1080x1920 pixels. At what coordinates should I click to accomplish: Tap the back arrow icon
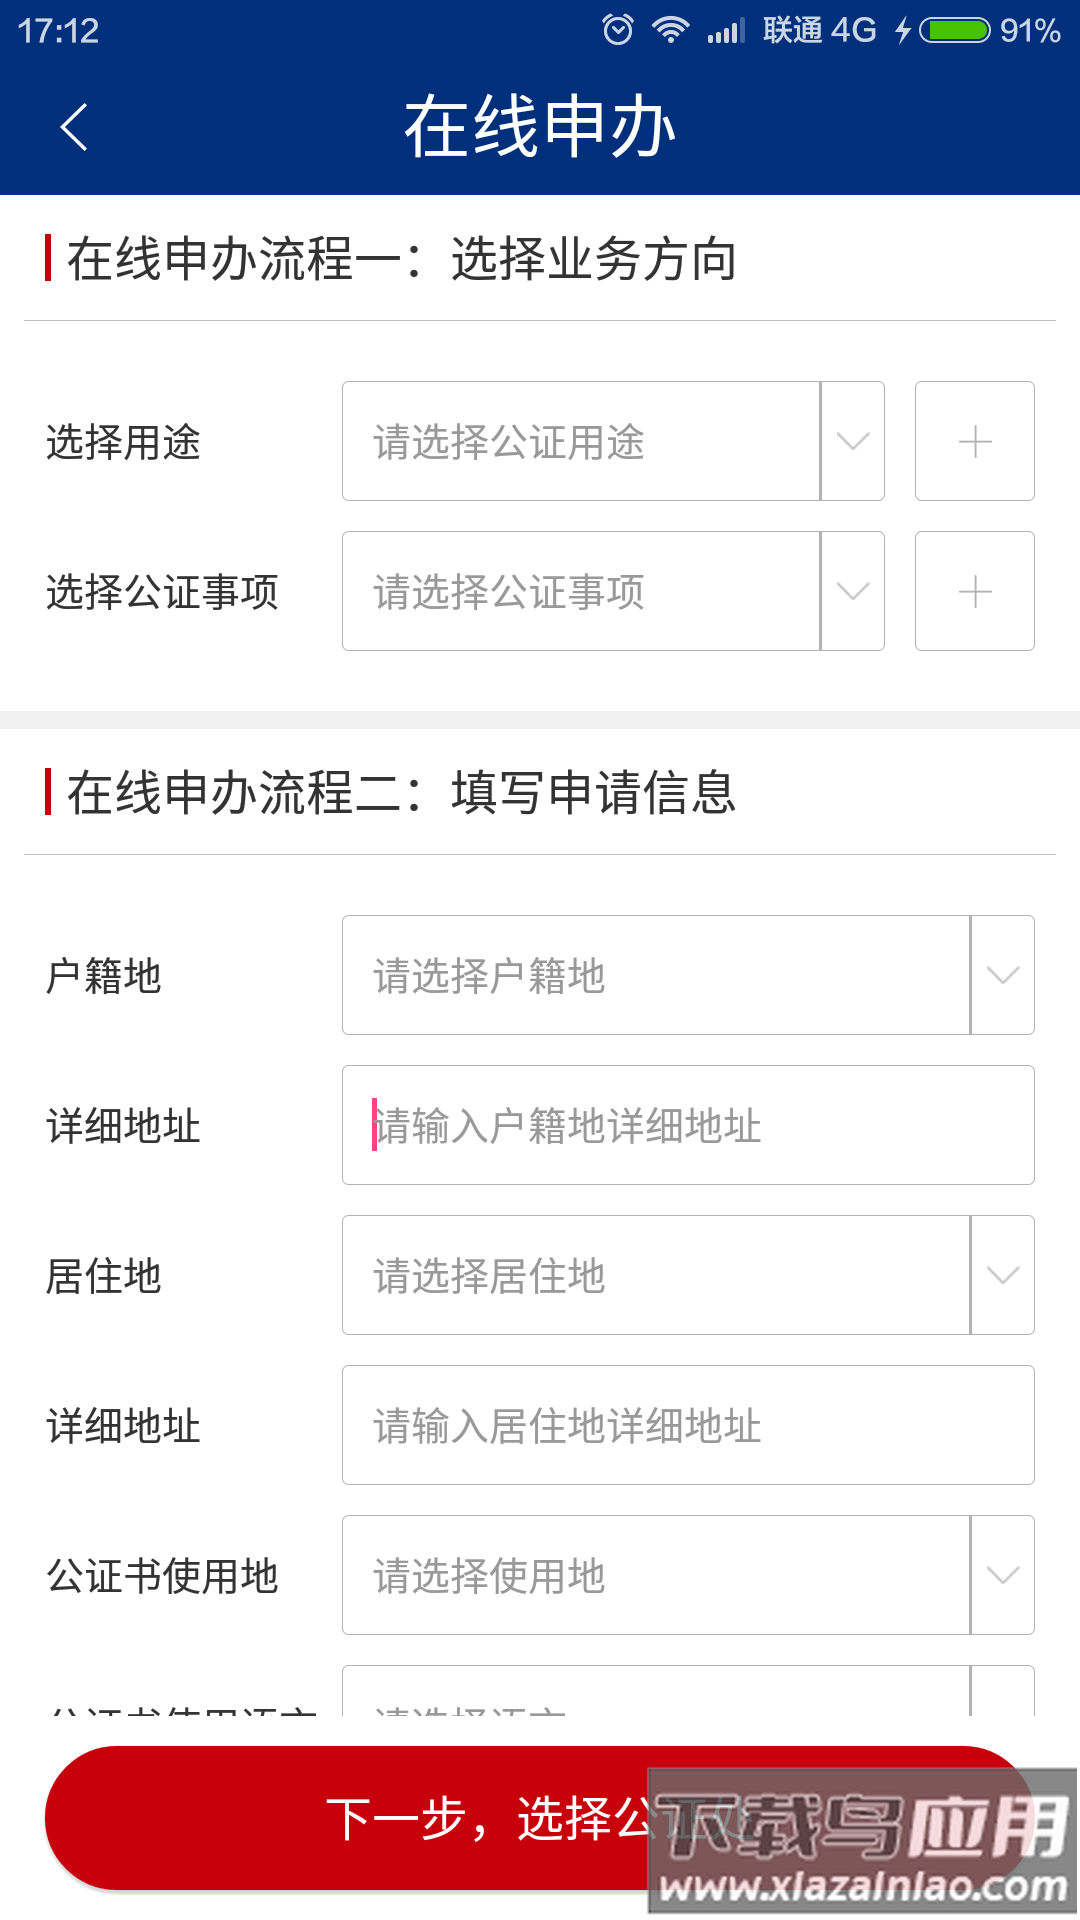tap(74, 127)
